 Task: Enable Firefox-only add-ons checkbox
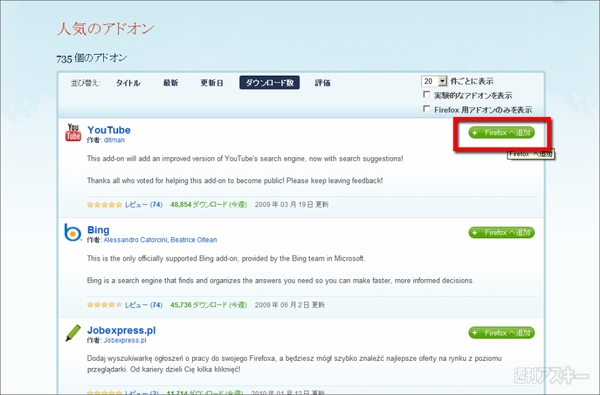click(x=426, y=109)
